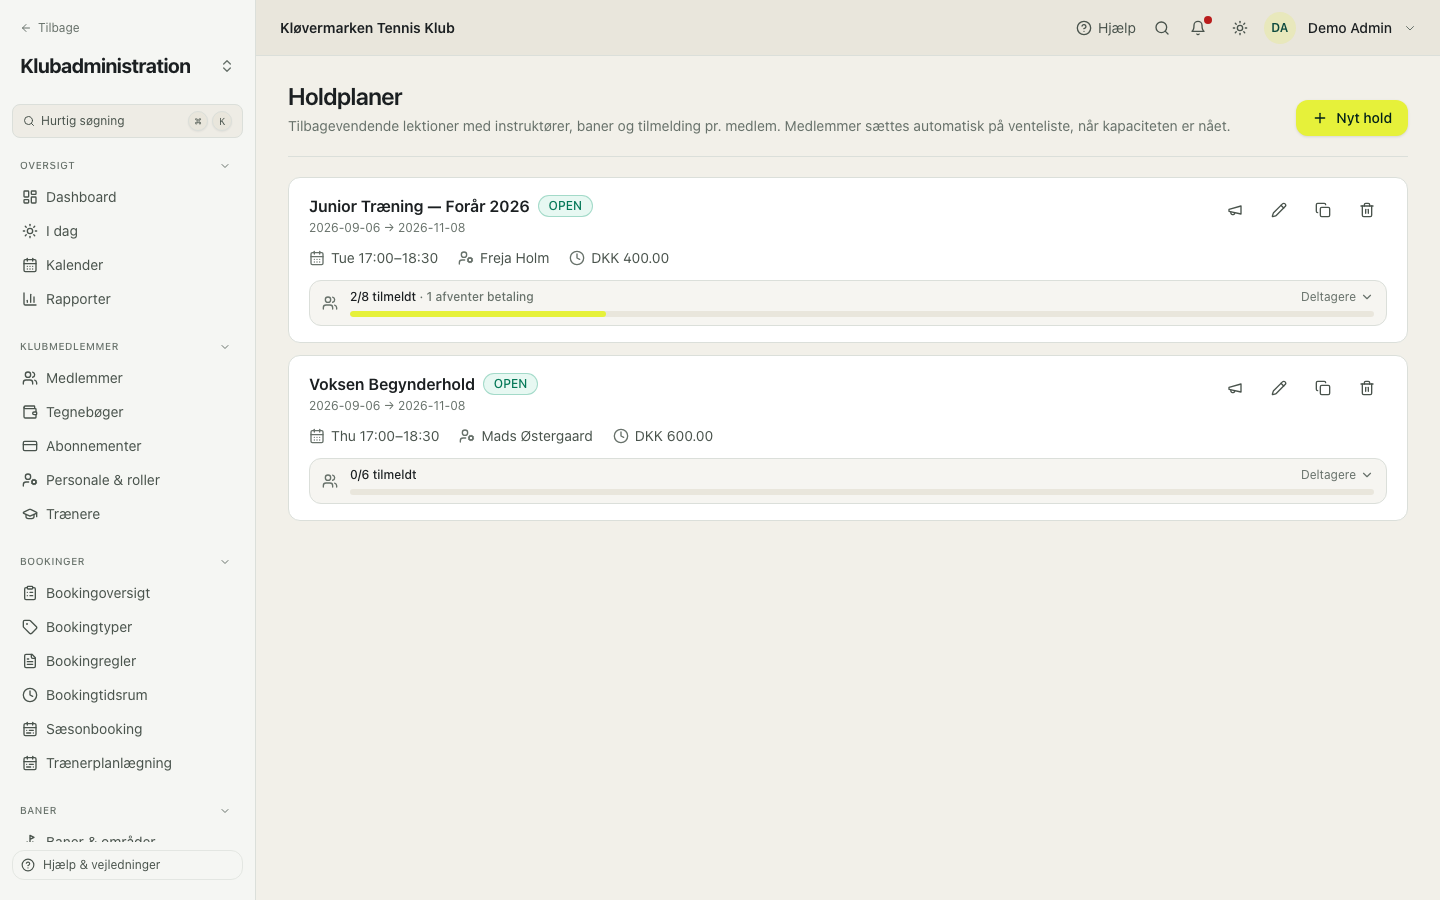Edit the Junior Træning hold with pencil icon

1279,210
